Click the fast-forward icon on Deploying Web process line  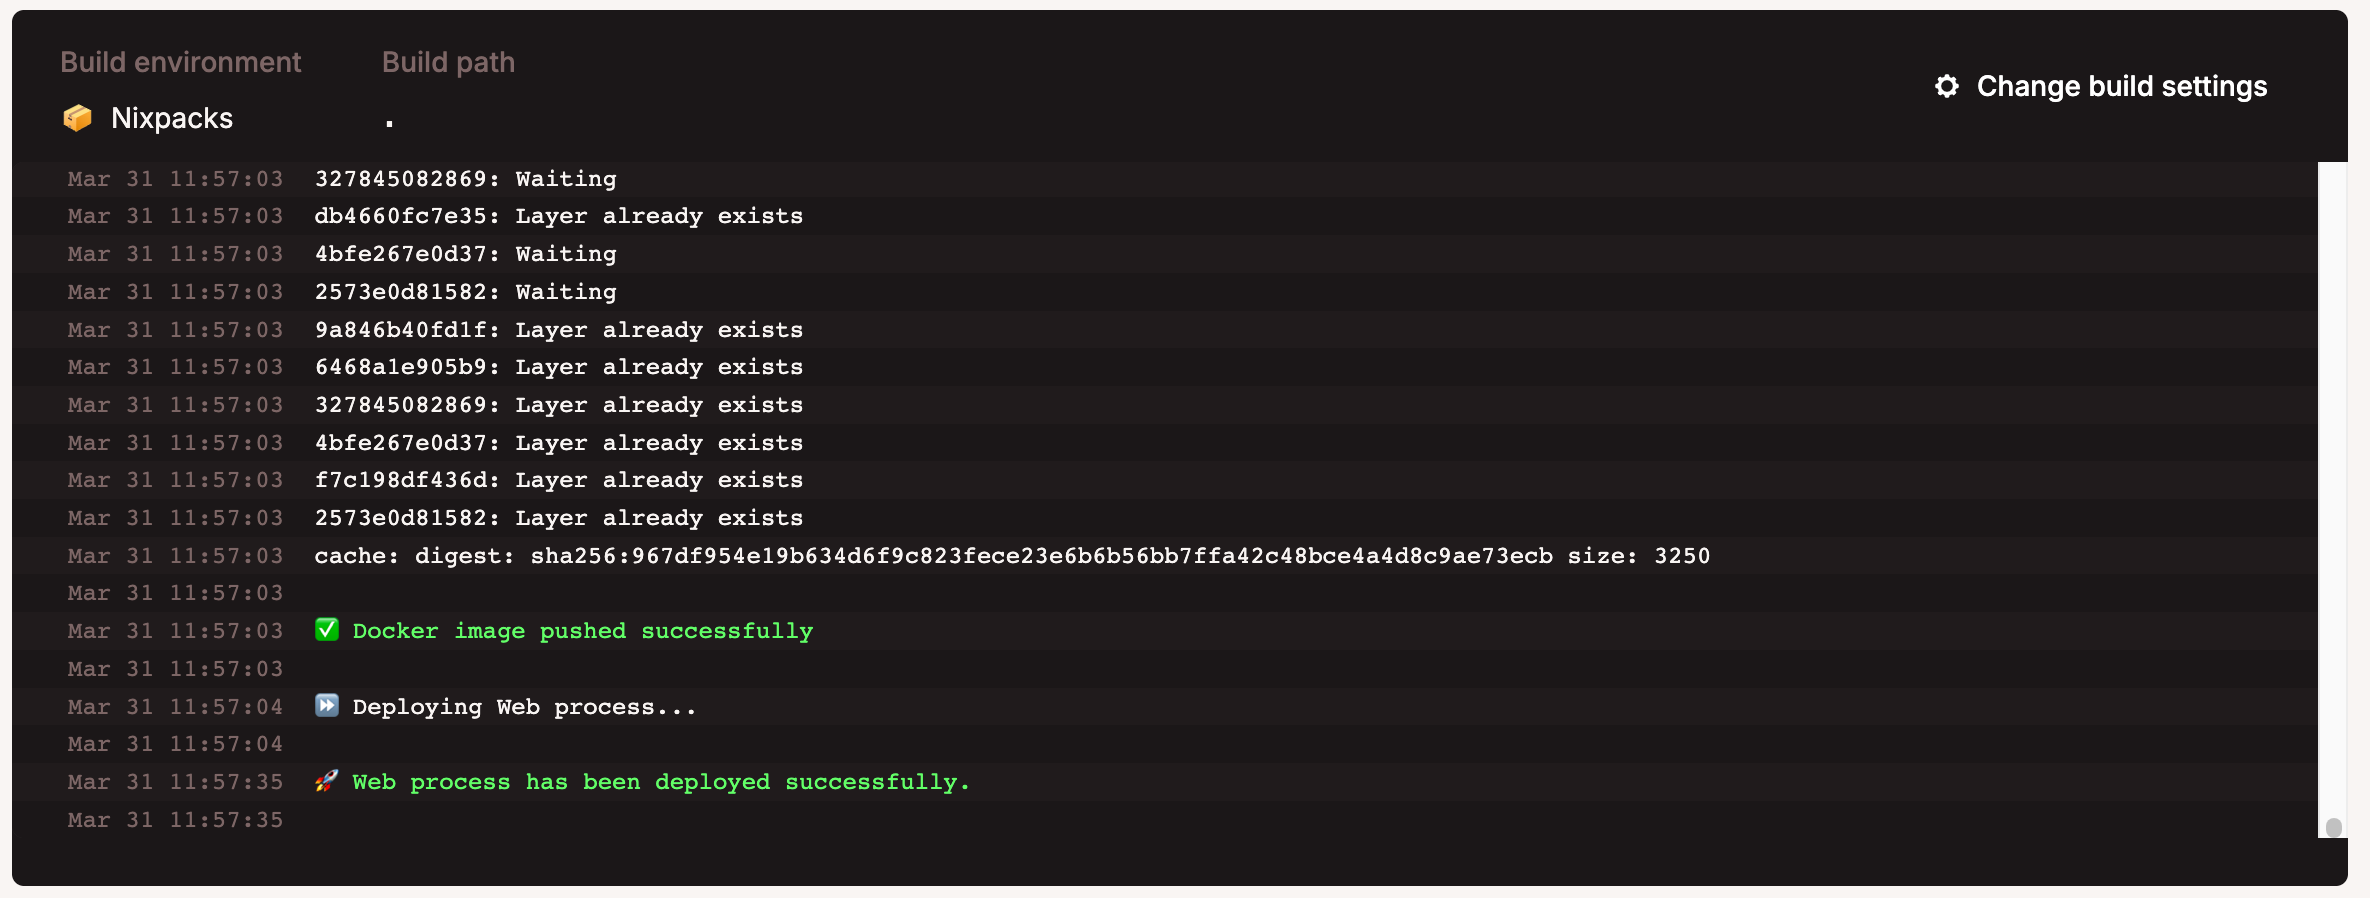coord(327,706)
